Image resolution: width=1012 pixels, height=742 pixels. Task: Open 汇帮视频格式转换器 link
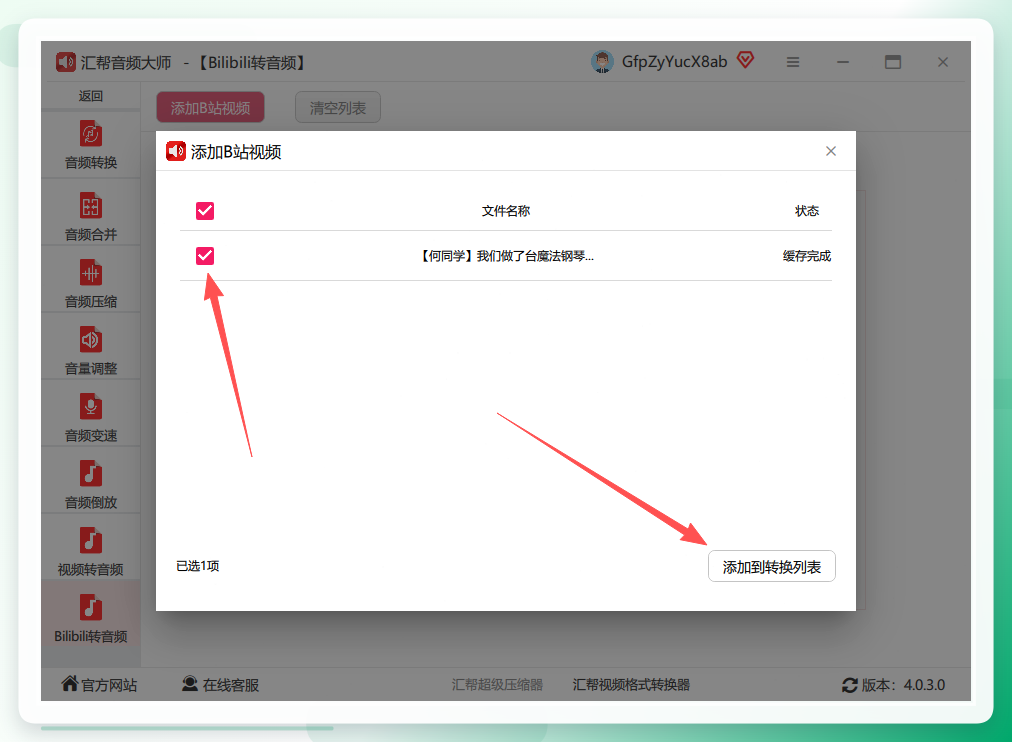(x=631, y=685)
